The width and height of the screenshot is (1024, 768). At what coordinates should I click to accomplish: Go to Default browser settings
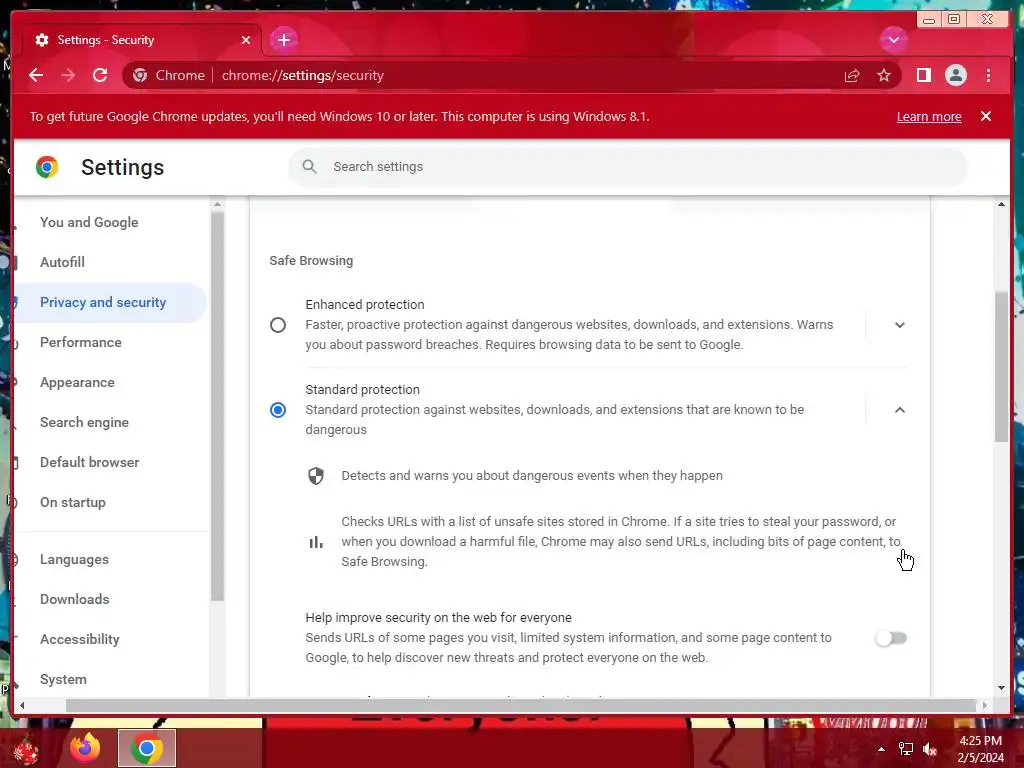coord(89,462)
